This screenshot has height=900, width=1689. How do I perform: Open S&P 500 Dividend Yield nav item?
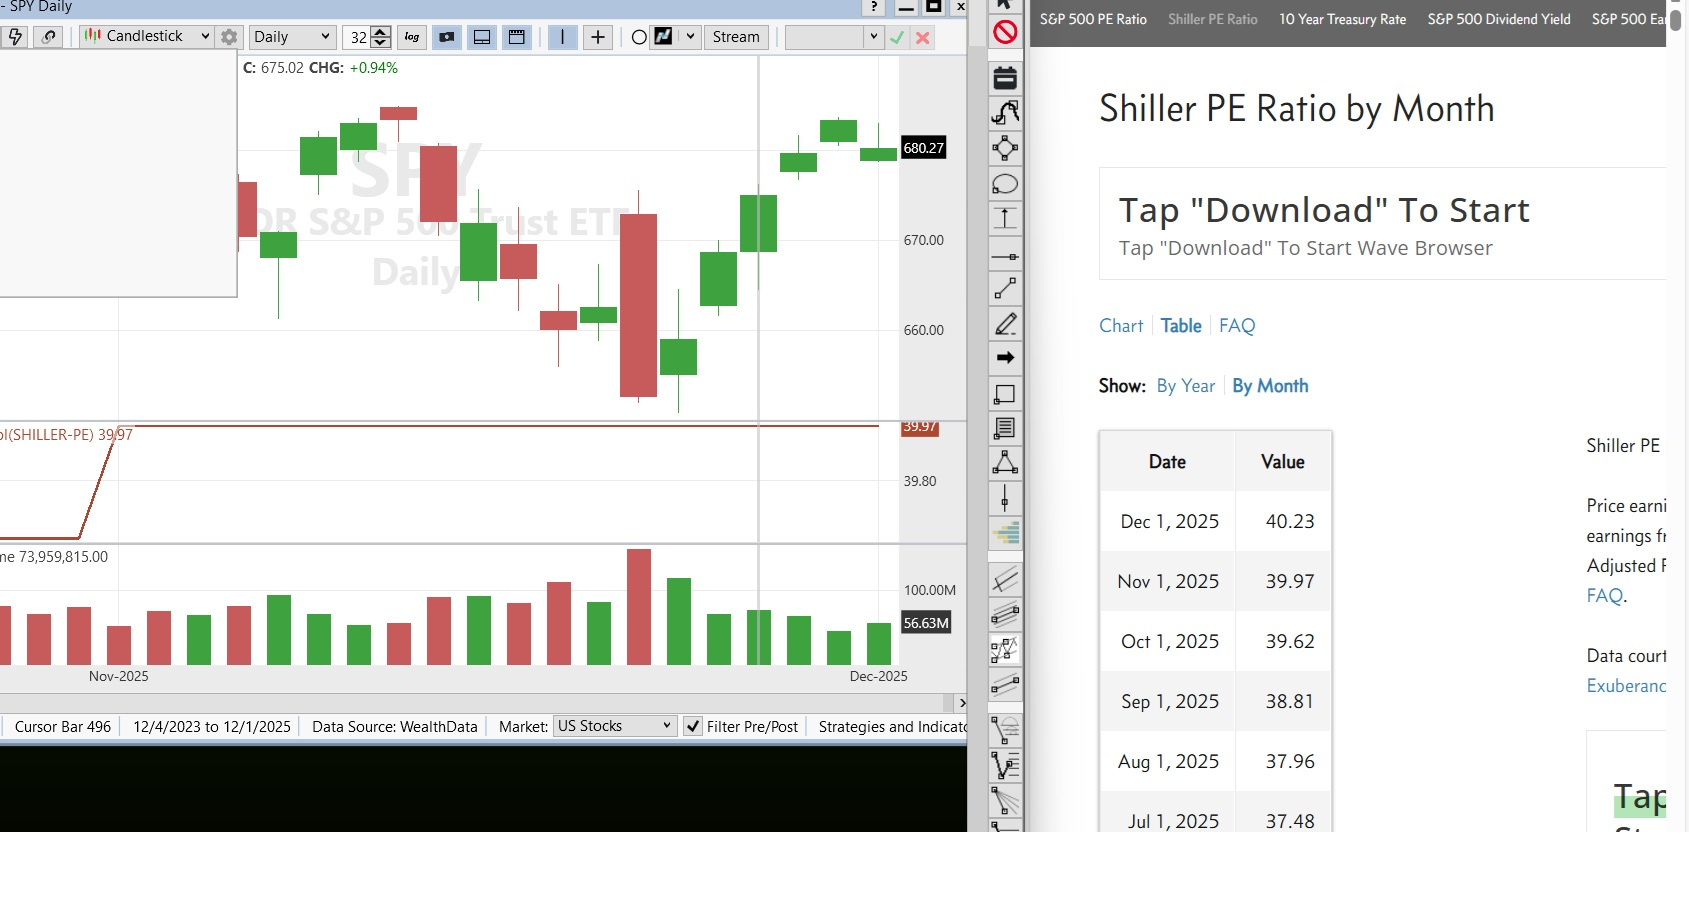(1499, 19)
